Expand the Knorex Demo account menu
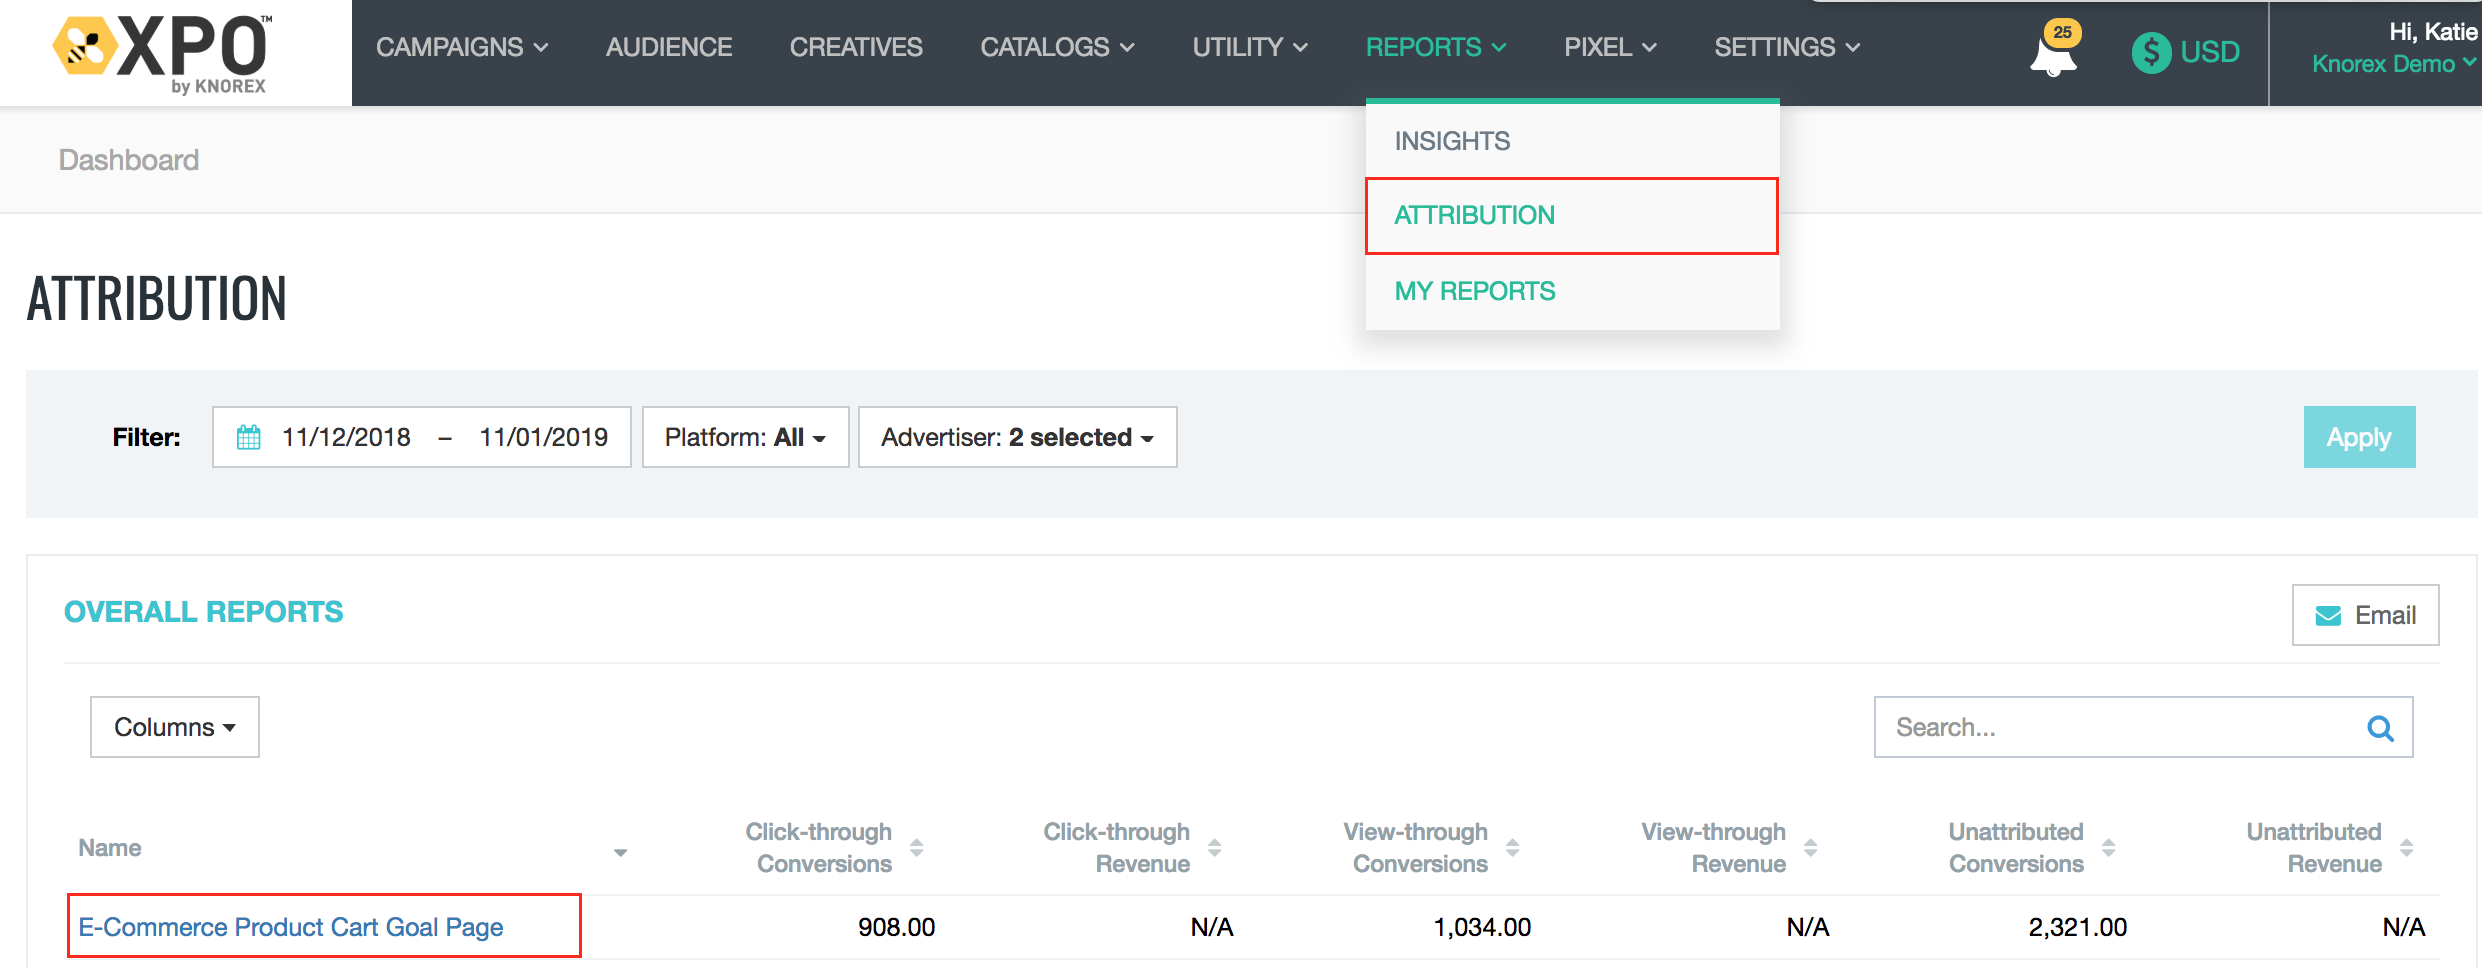Screen dimensions: 2482x968 (2392, 64)
